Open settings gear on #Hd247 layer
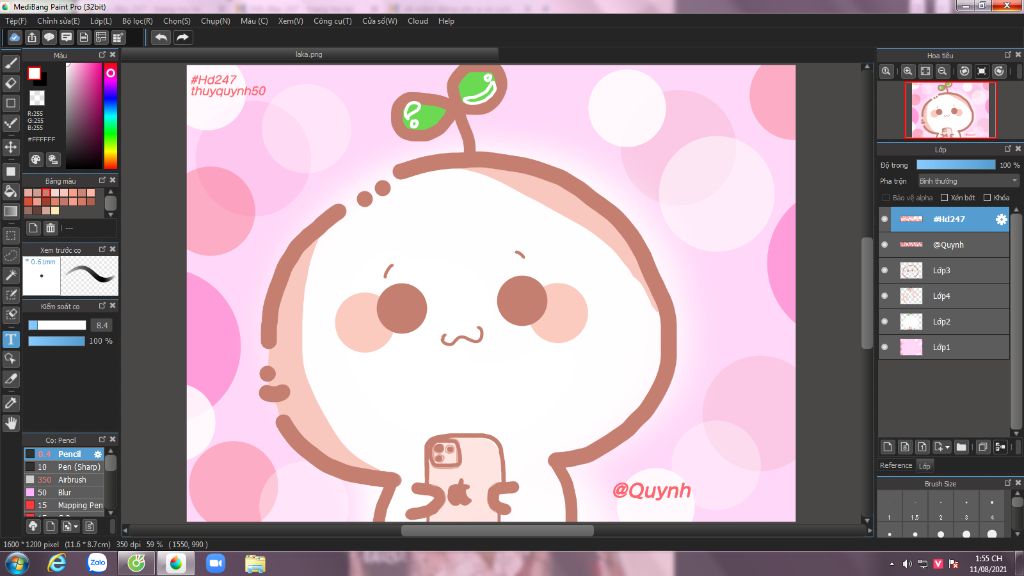The image size is (1024, 576). 1001,219
